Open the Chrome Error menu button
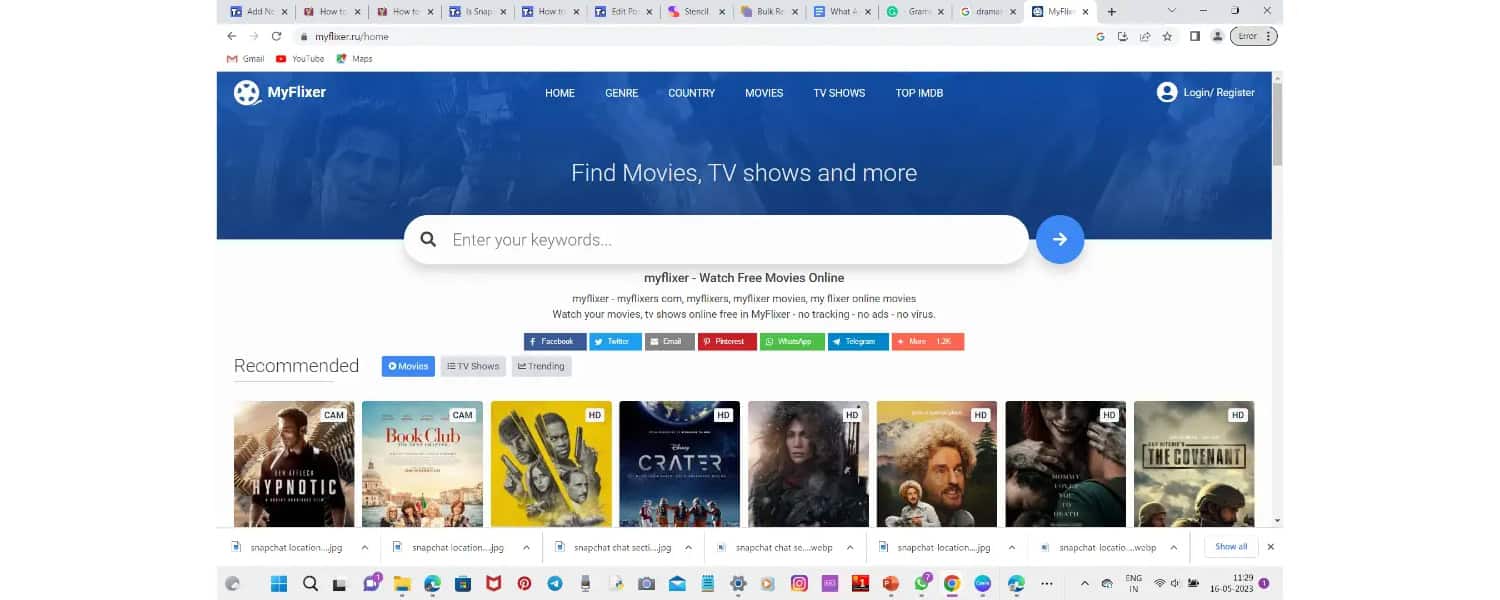1500x600 pixels. (1254, 36)
